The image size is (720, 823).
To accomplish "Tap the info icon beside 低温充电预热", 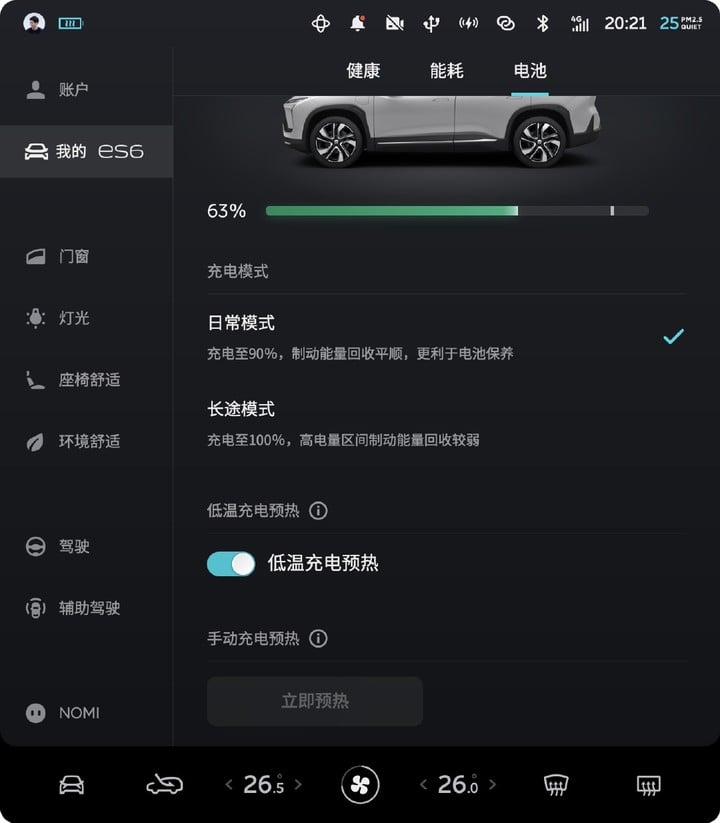I will point(318,510).
